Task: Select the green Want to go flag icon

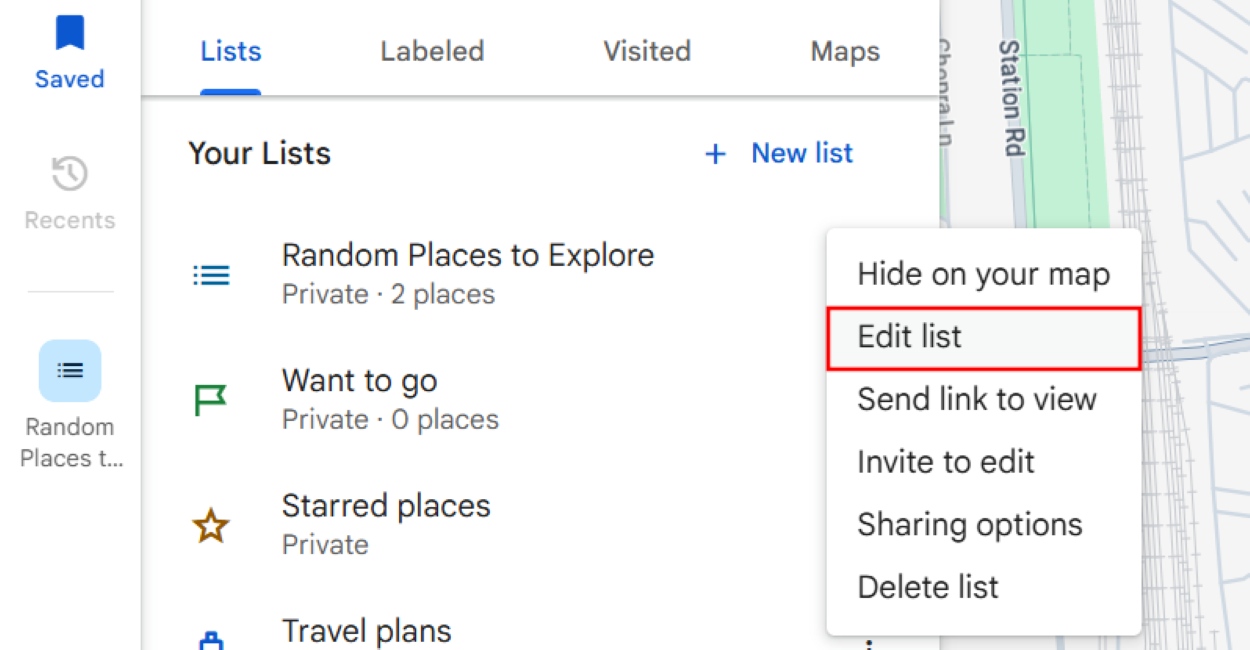Action: tap(210, 399)
